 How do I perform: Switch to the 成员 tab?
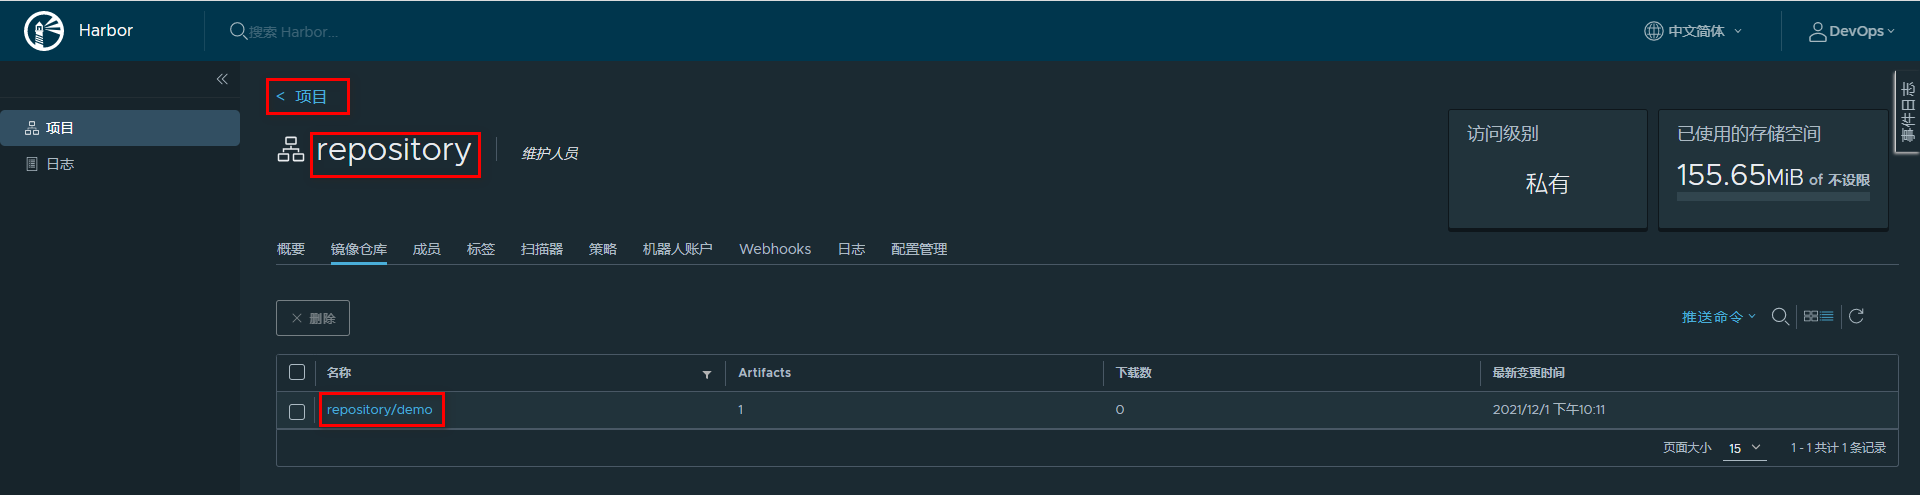[426, 249]
